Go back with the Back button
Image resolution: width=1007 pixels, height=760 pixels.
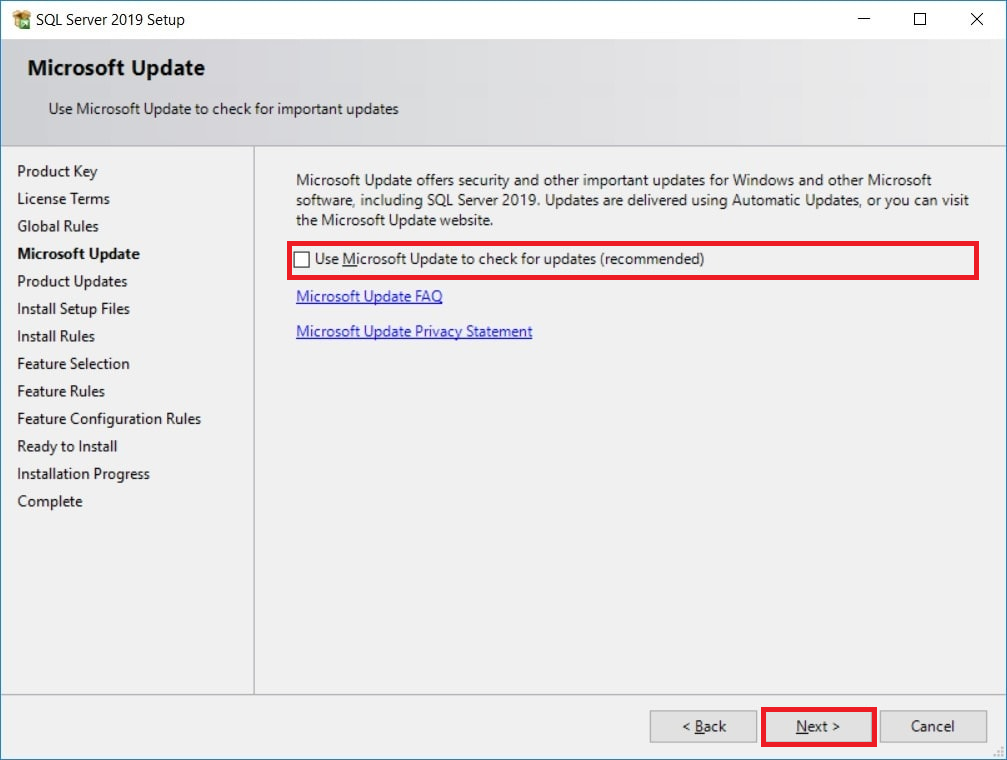coord(704,726)
